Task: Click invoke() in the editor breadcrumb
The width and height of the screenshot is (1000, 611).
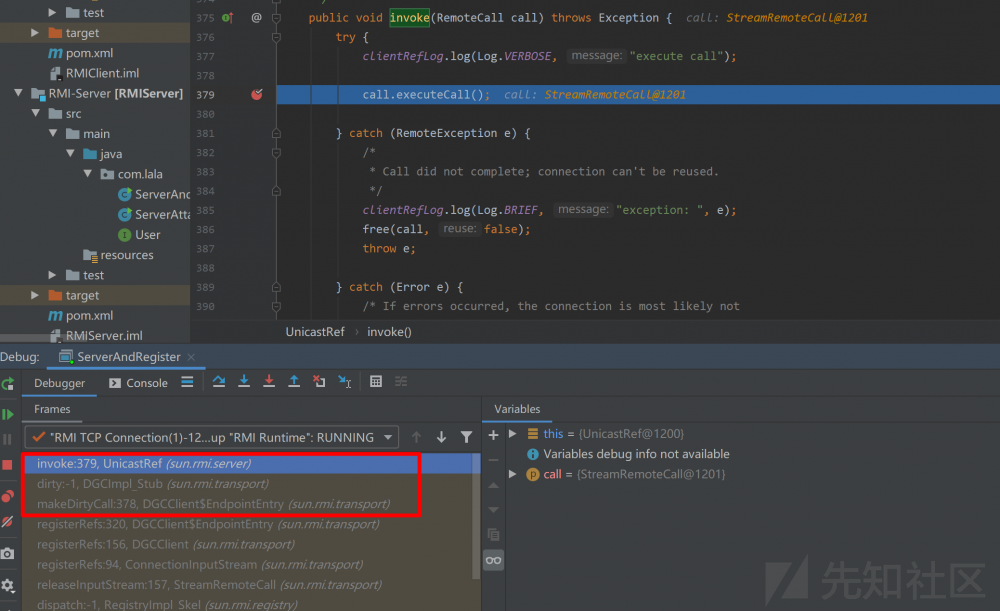Action: coord(389,332)
